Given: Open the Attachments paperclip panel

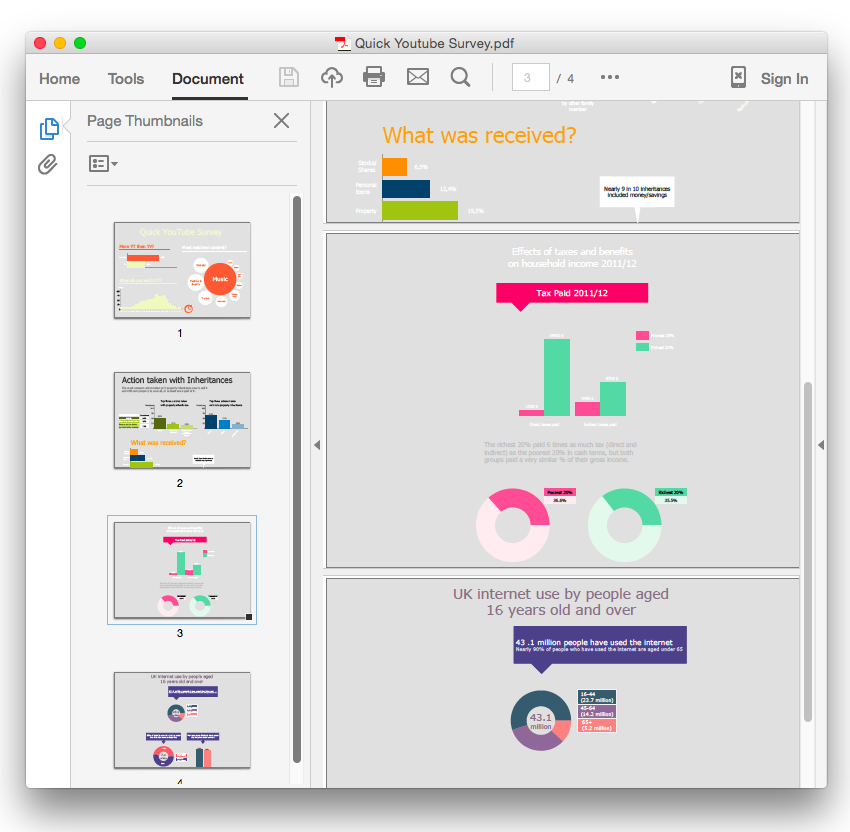Looking at the screenshot, I should click(x=48, y=164).
